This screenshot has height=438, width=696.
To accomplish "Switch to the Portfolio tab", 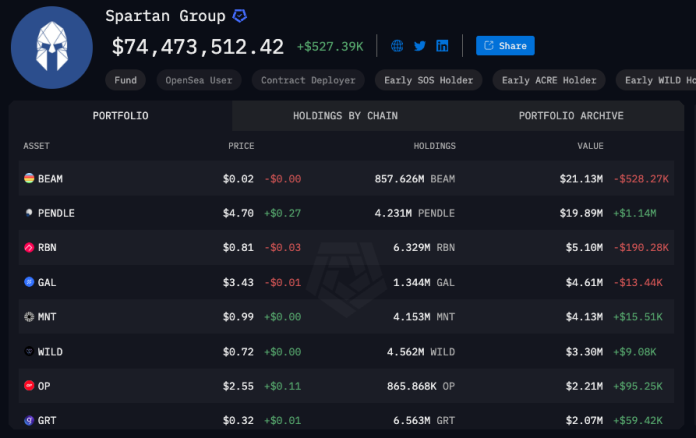I will [120, 116].
